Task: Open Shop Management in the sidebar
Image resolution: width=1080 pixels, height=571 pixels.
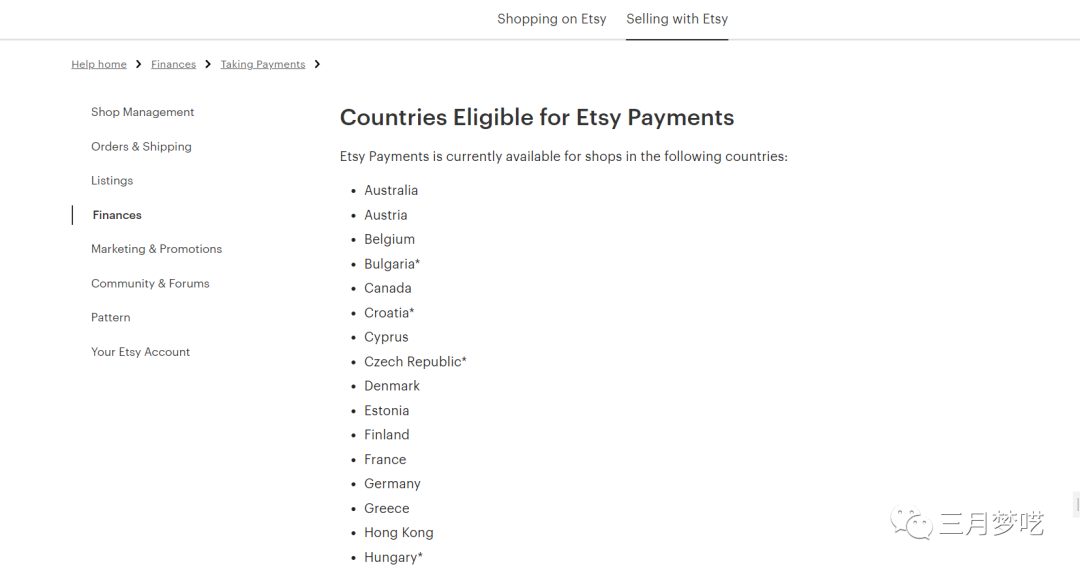Action: coord(142,112)
